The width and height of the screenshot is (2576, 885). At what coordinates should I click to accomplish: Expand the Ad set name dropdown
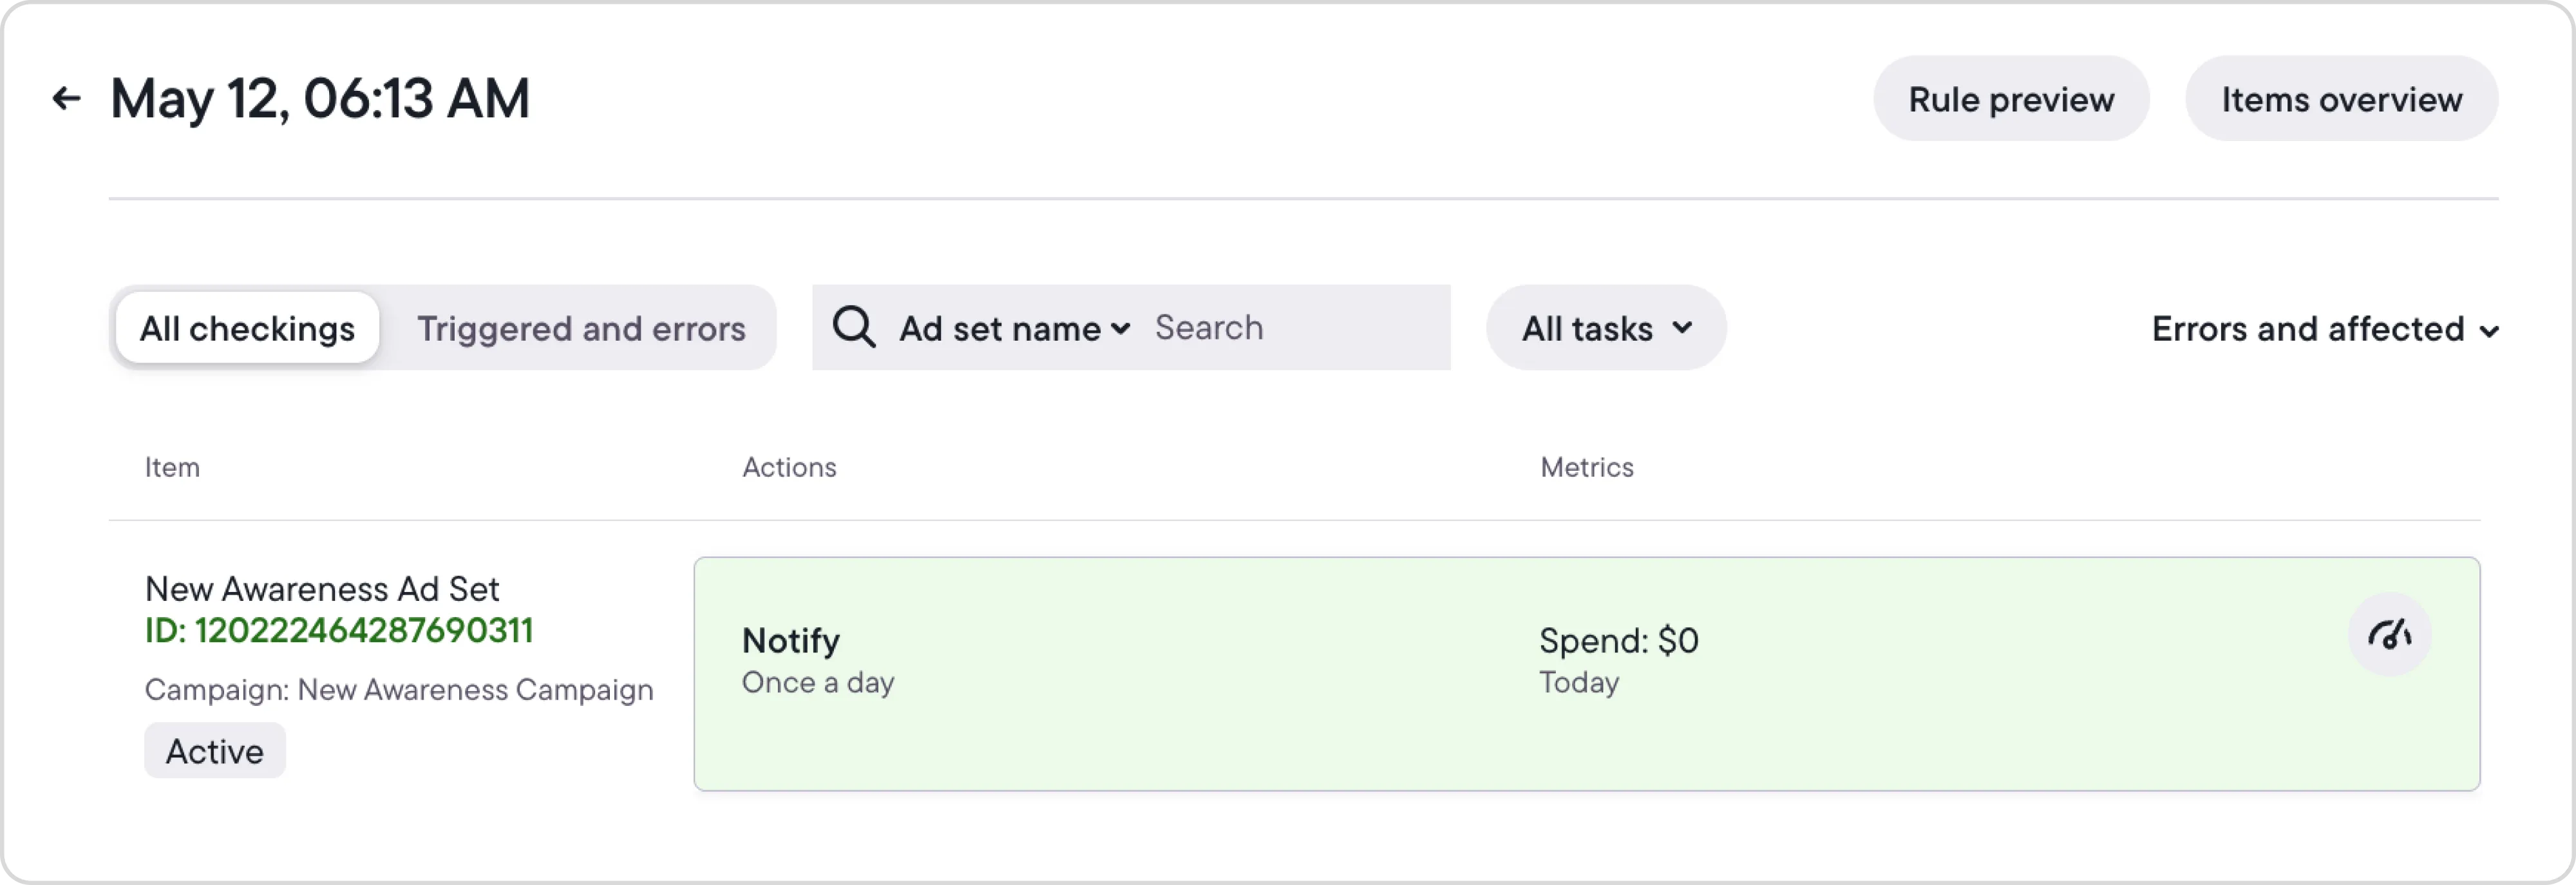pos(1014,328)
